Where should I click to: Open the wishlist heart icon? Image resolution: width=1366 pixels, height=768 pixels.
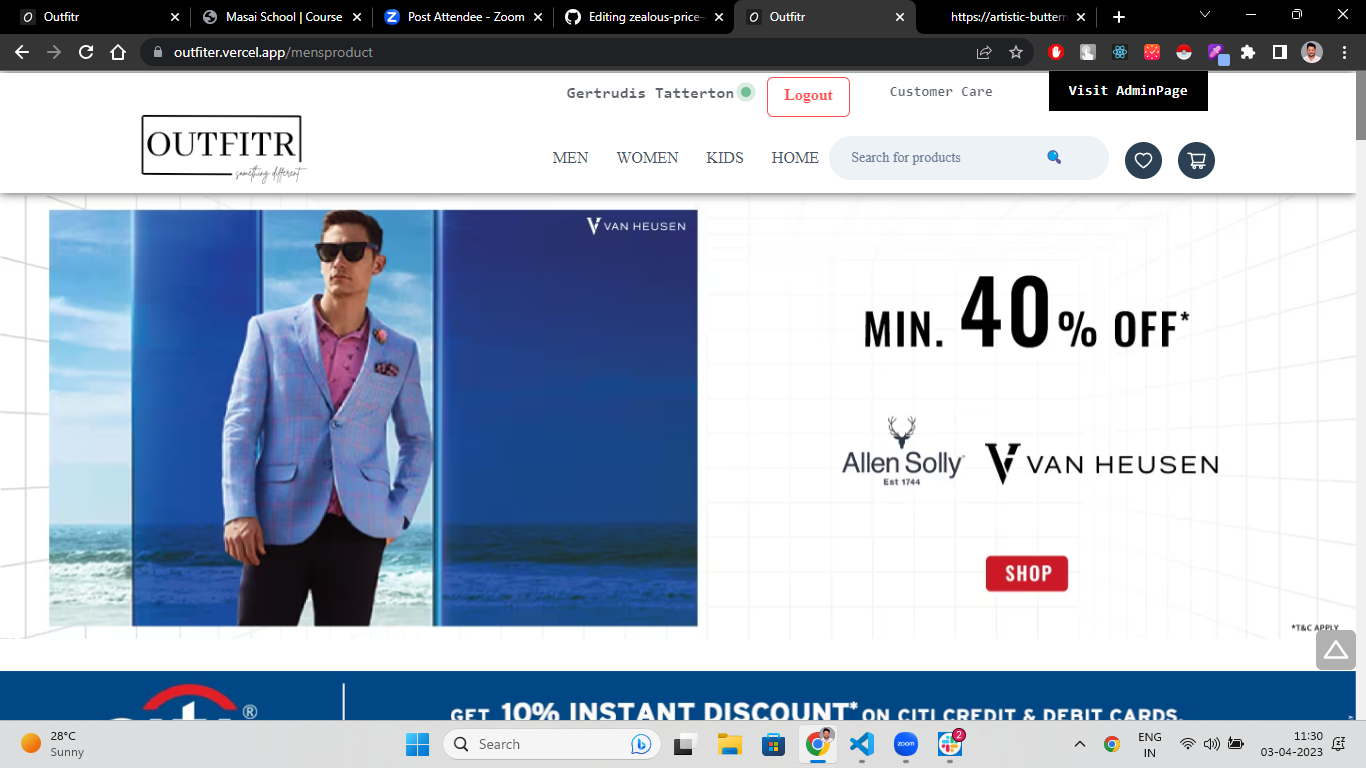[x=1143, y=160]
